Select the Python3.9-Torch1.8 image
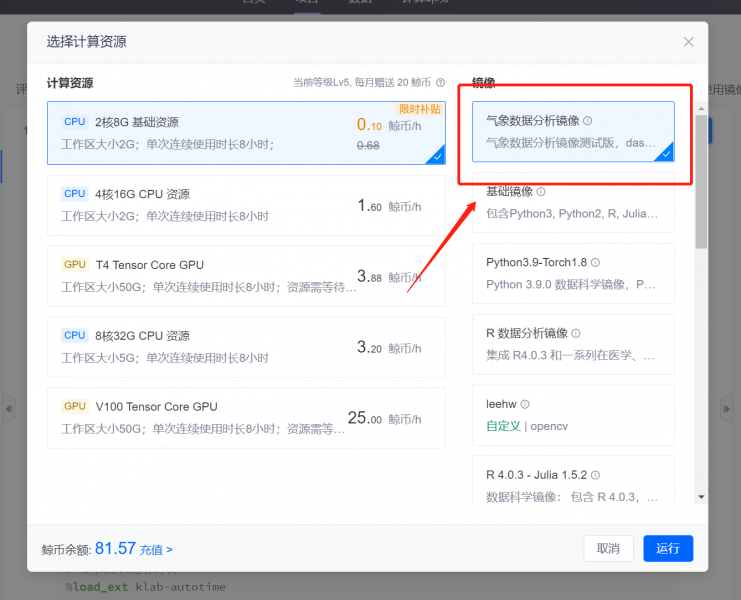This screenshot has width=741, height=600. pos(572,273)
